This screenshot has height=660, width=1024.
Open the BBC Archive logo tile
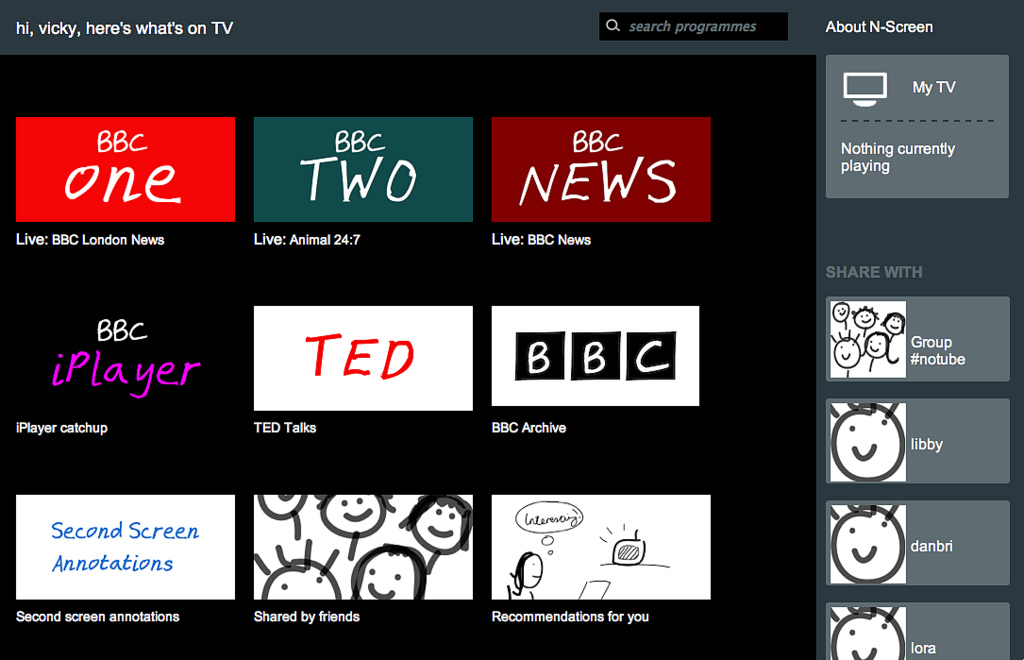[x=595, y=356]
